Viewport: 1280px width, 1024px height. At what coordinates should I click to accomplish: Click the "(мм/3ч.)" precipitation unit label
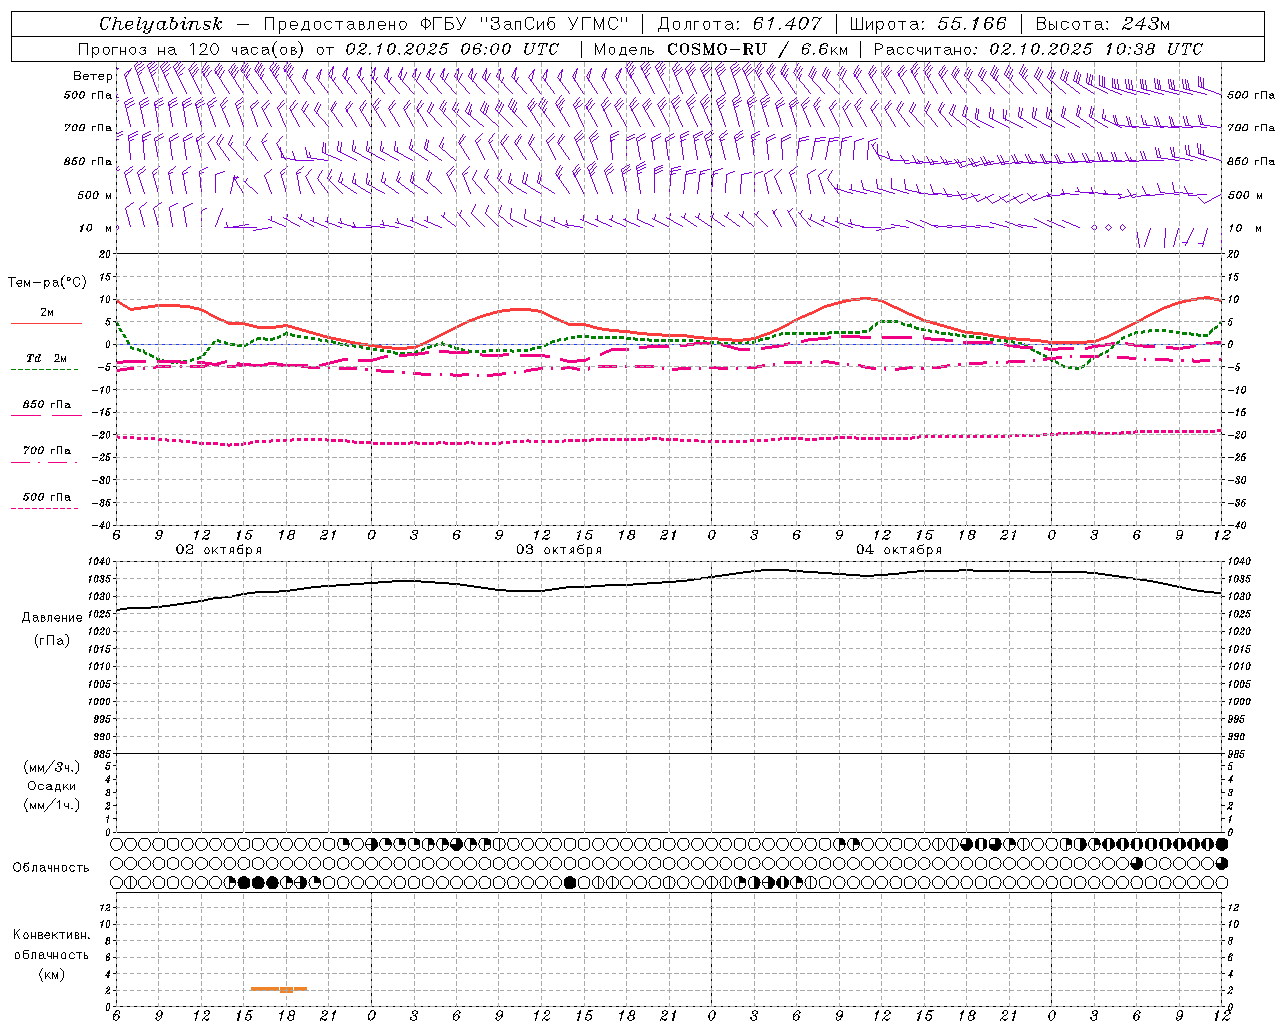click(52, 767)
